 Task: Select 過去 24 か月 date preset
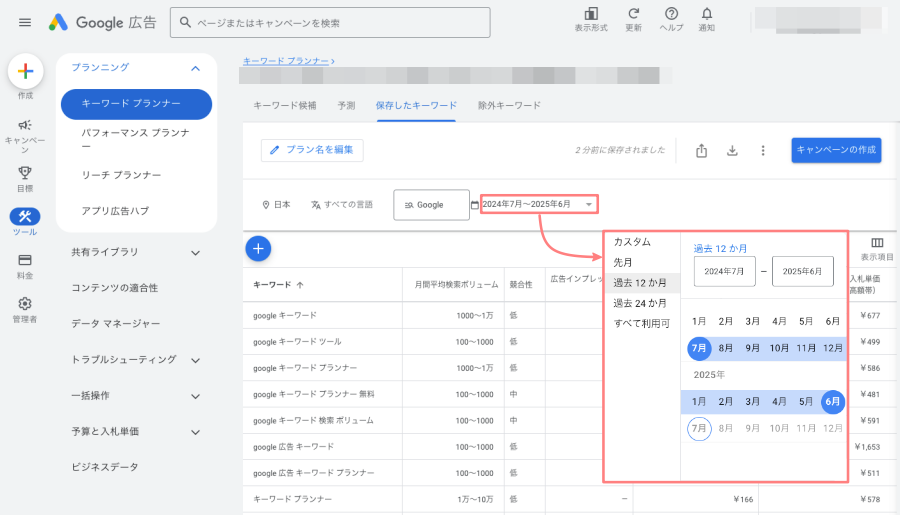pos(640,303)
